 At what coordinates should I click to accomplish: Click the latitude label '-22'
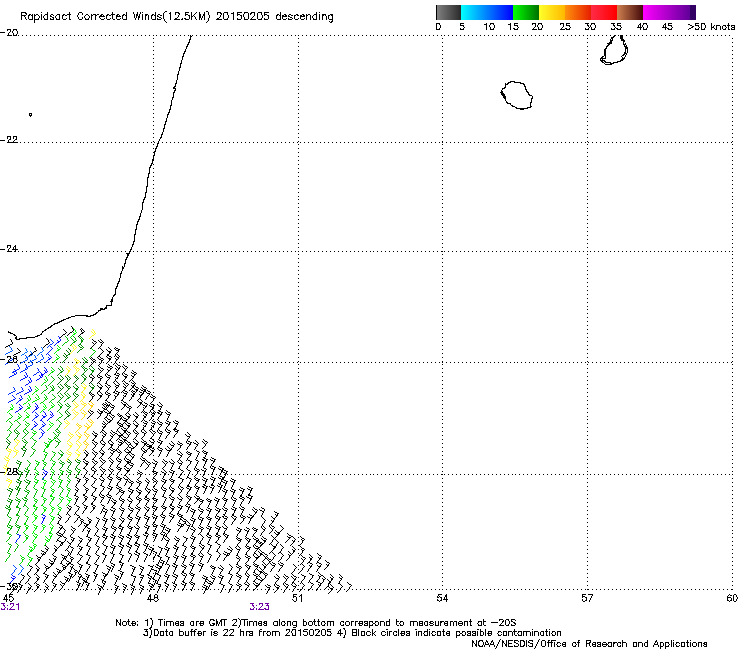pyautogui.click(x=9, y=140)
